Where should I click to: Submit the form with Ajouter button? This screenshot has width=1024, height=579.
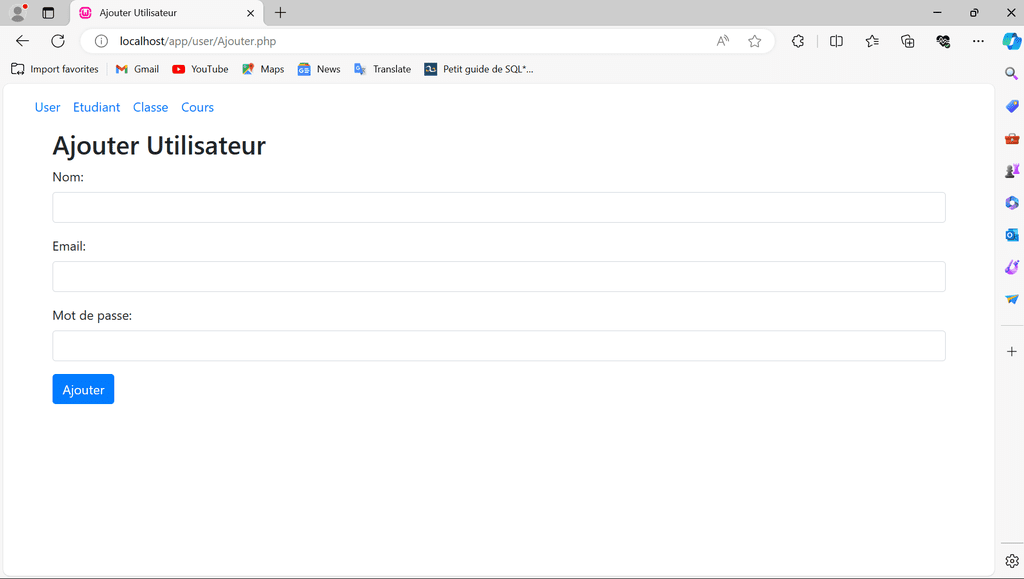pyautogui.click(x=83, y=389)
